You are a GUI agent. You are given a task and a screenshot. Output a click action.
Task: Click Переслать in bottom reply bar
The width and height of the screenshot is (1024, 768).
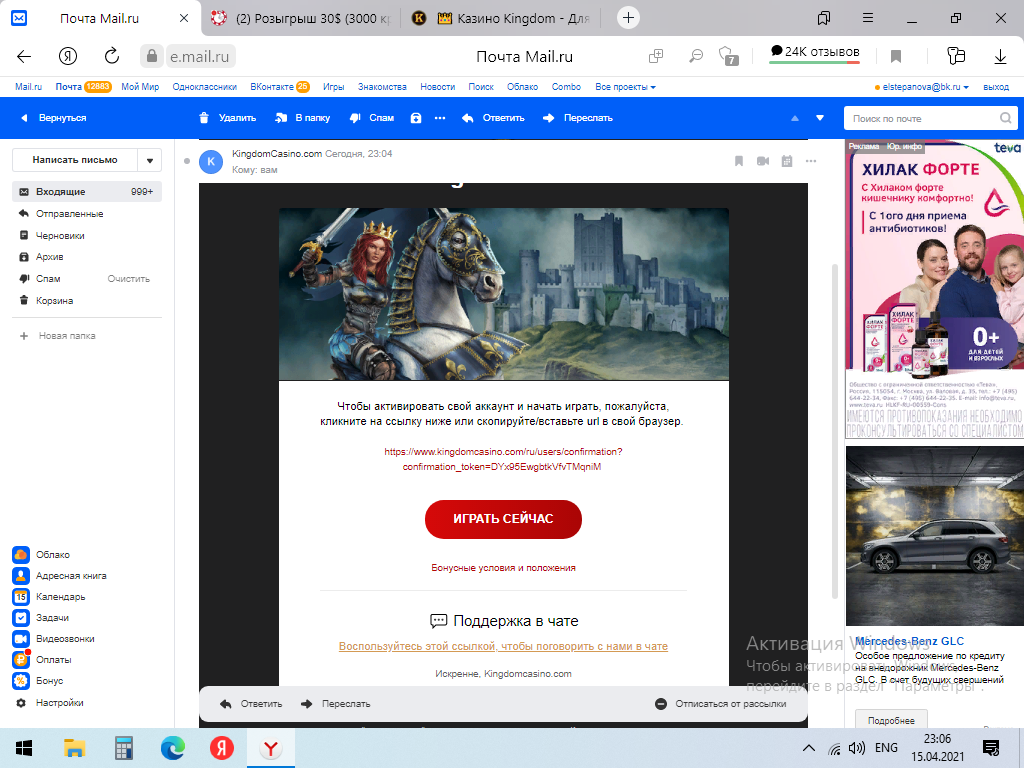tap(336, 704)
